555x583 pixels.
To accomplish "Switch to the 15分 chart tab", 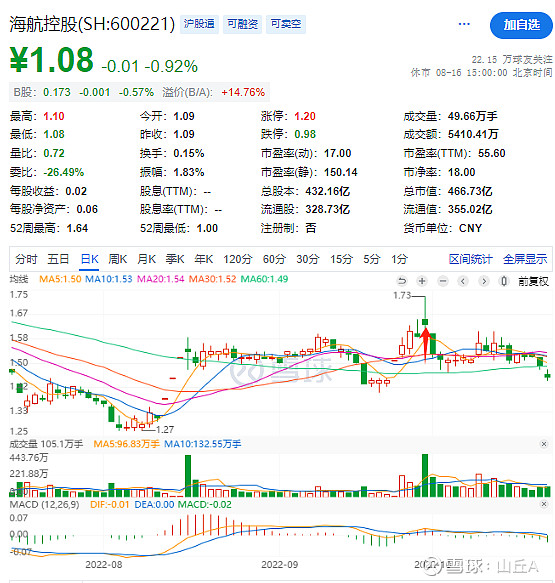I will tap(341, 259).
